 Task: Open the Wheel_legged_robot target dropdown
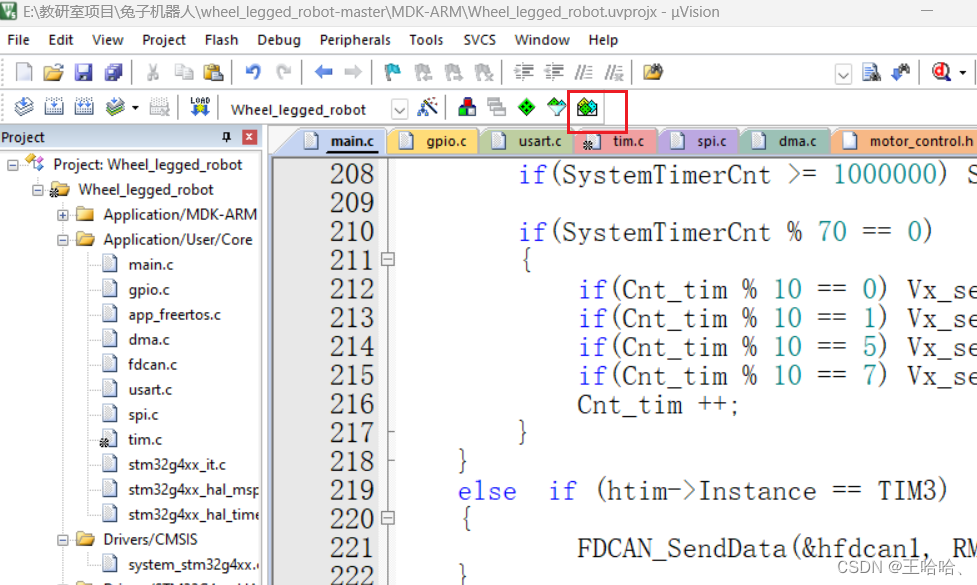pyautogui.click(x=399, y=110)
